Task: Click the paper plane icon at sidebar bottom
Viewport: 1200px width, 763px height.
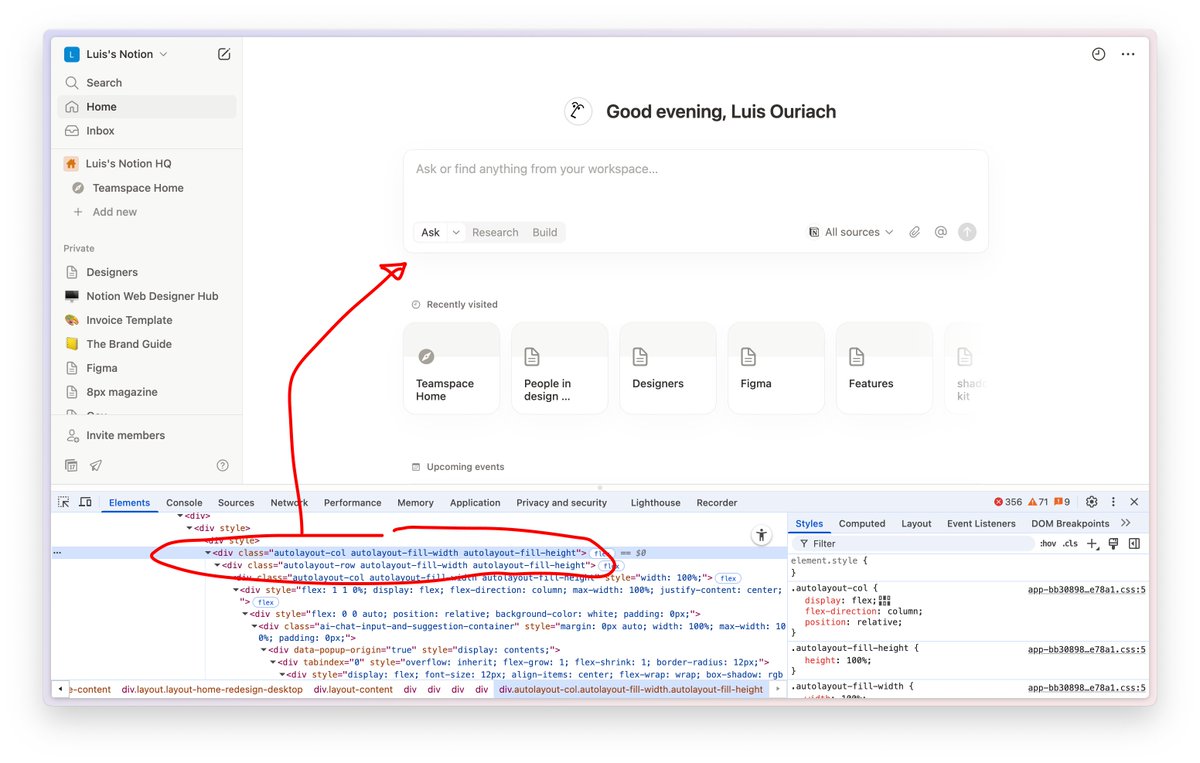Action: tap(96, 465)
